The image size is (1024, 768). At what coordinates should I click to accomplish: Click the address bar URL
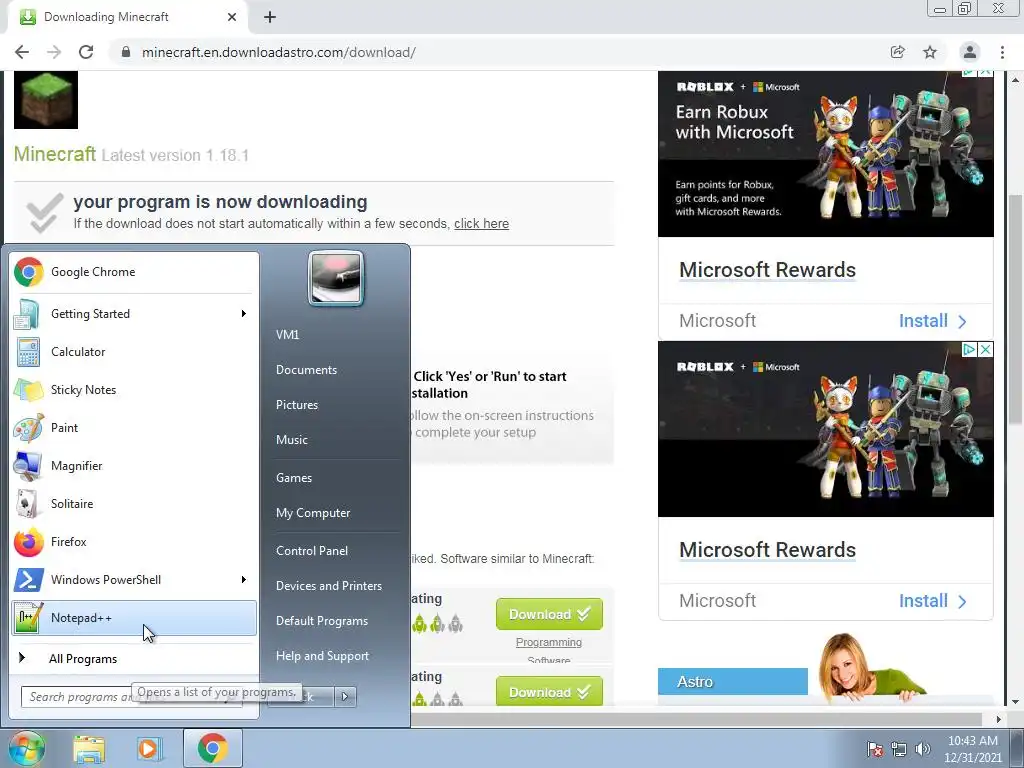[x=279, y=52]
